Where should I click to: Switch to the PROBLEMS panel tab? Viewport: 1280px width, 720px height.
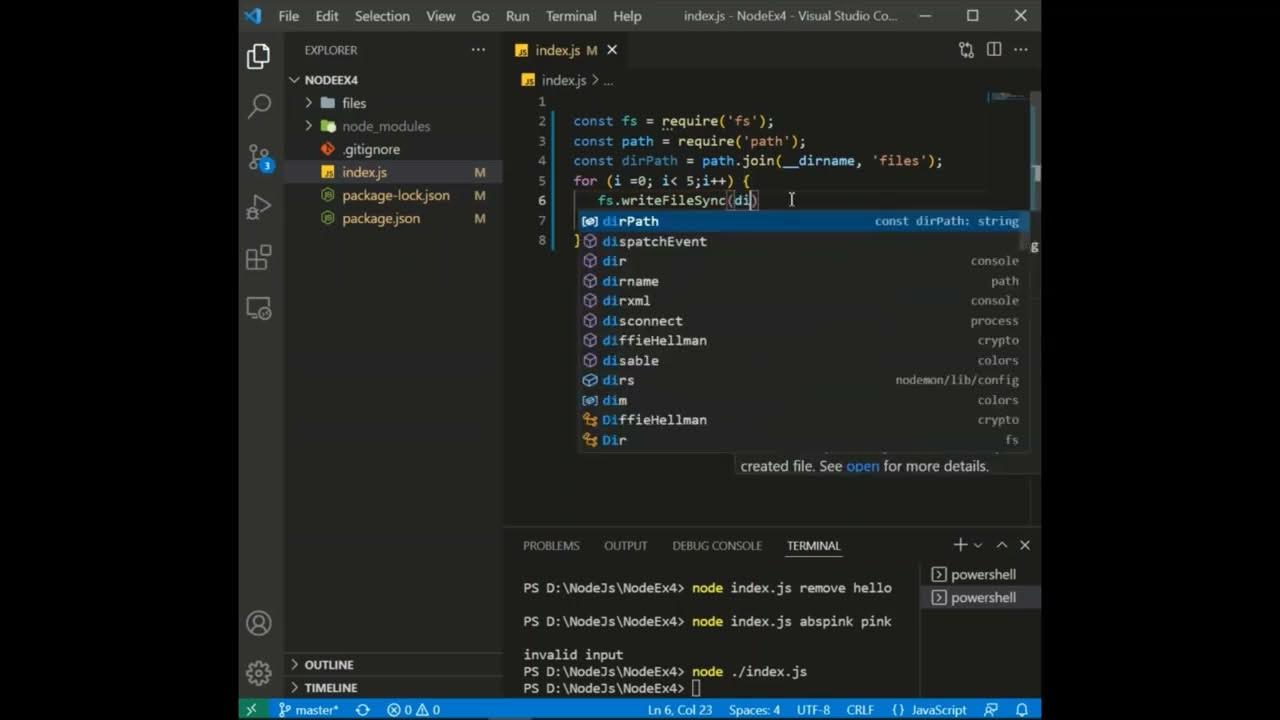tap(551, 545)
